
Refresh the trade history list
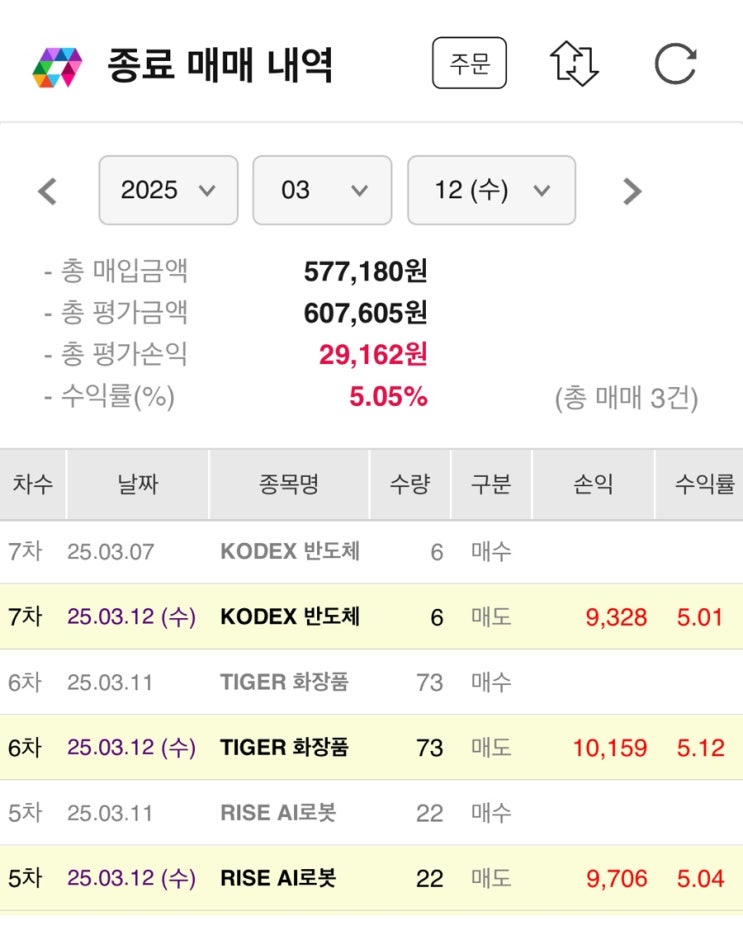pos(675,64)
